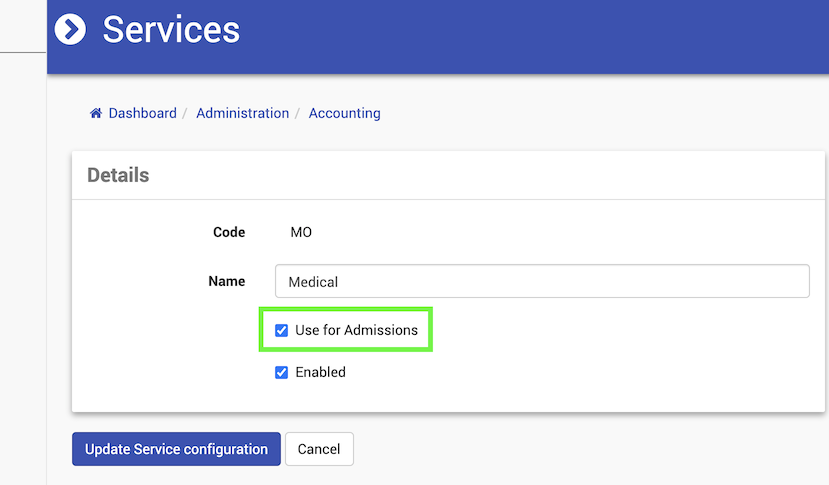Focus the Name input field
The height and width of the screenshot is (485, 829).
point(541,281)
